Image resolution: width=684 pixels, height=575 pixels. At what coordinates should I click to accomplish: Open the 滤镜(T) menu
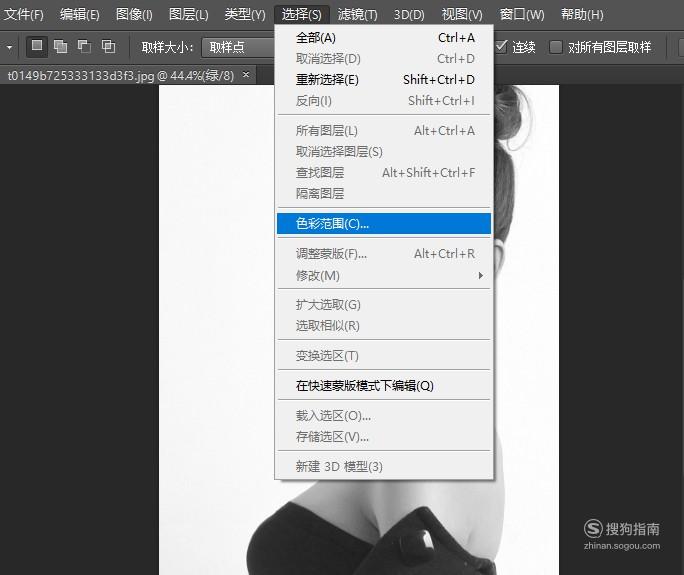[357, 14]
